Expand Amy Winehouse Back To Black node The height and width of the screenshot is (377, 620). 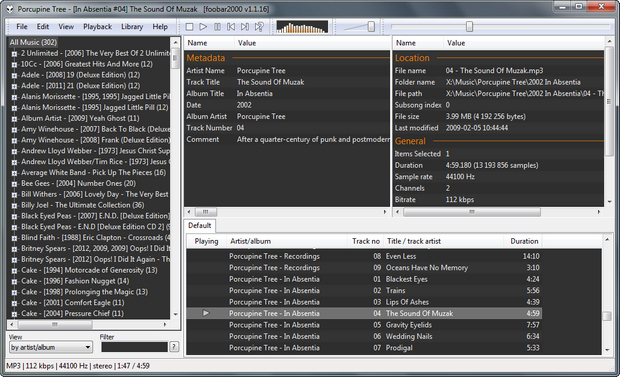click(x=14, y=129)
